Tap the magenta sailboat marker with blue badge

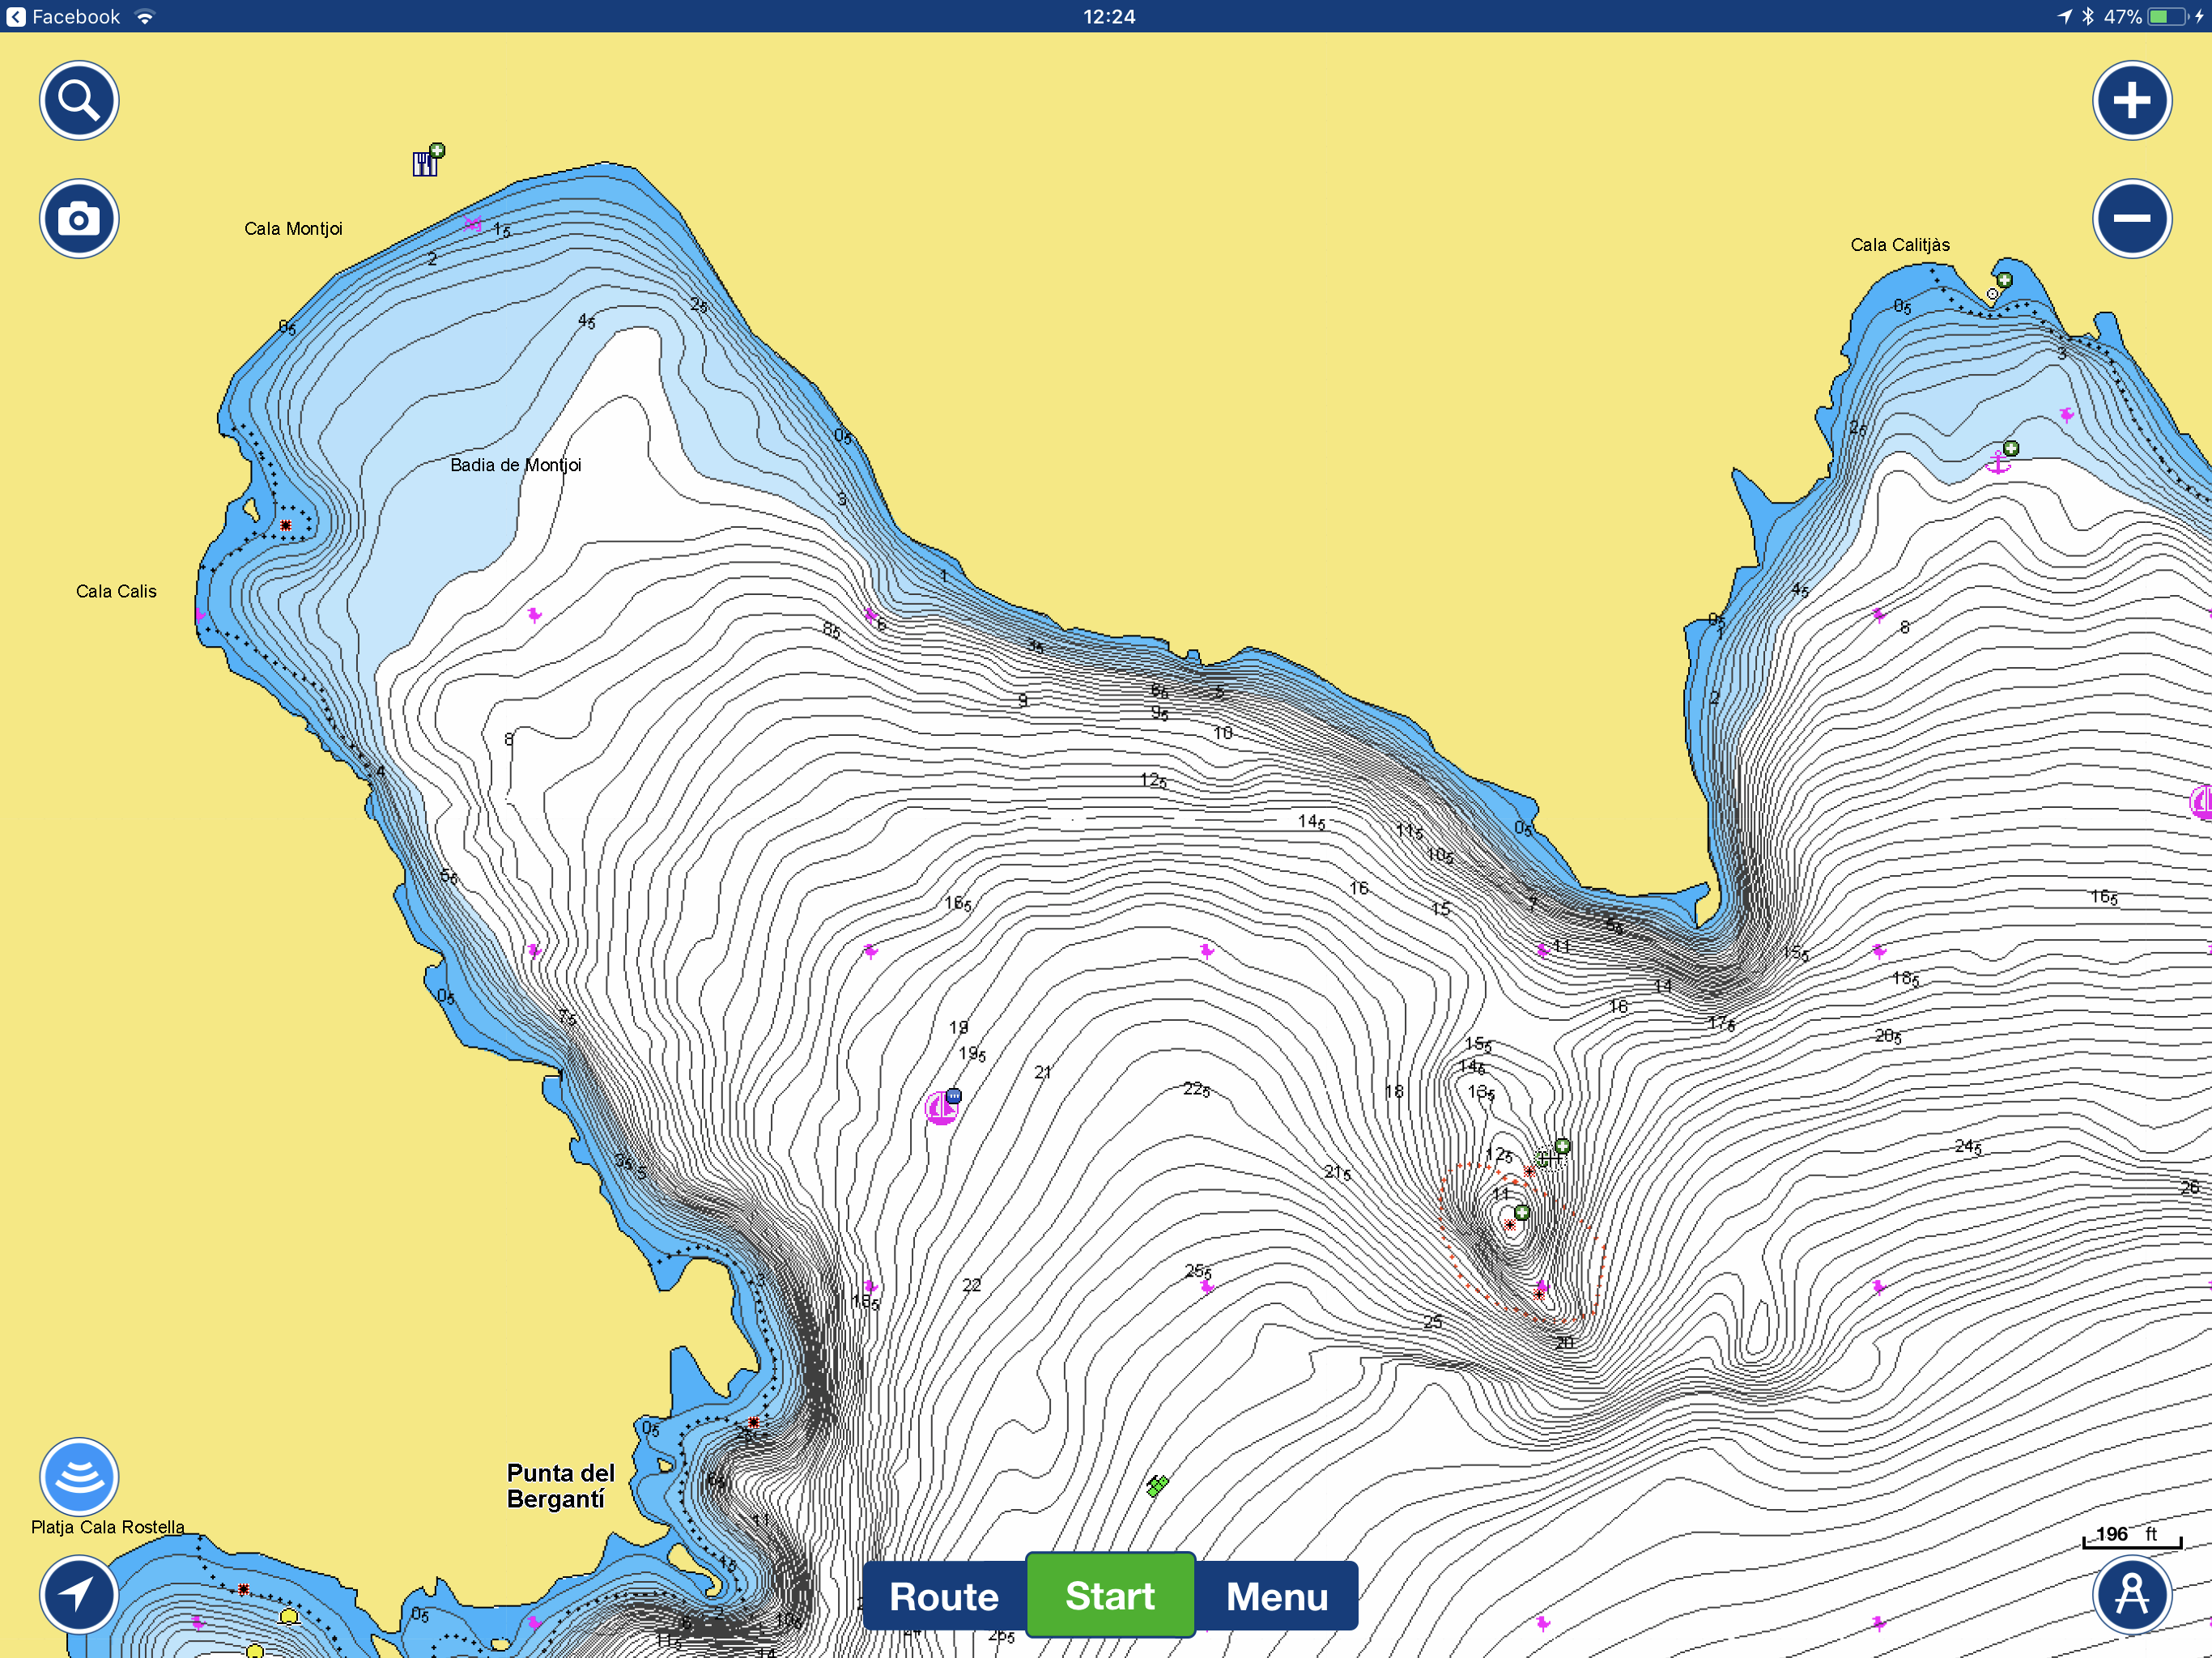pyautogui.click(x=941, y=1107)
